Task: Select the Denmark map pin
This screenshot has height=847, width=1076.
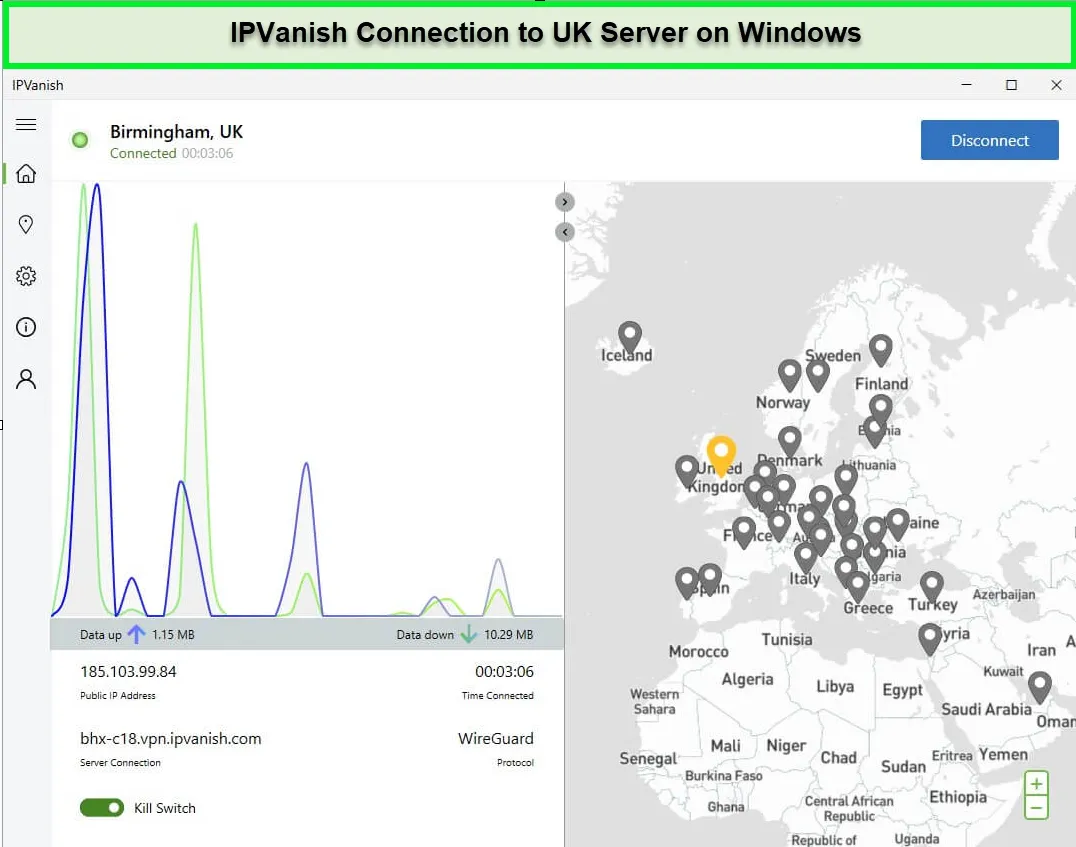Action: click(790, 442)
